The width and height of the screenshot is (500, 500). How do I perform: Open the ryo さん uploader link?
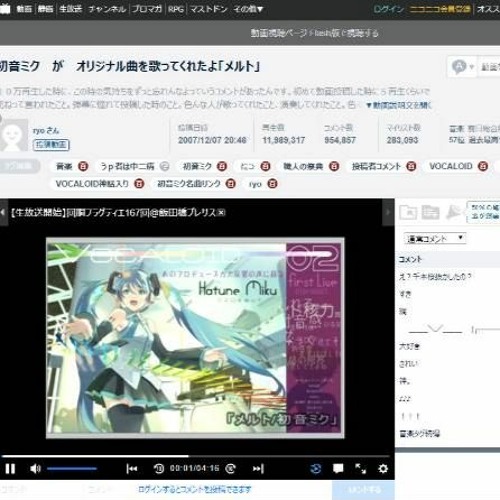click(x=46, y=130)
